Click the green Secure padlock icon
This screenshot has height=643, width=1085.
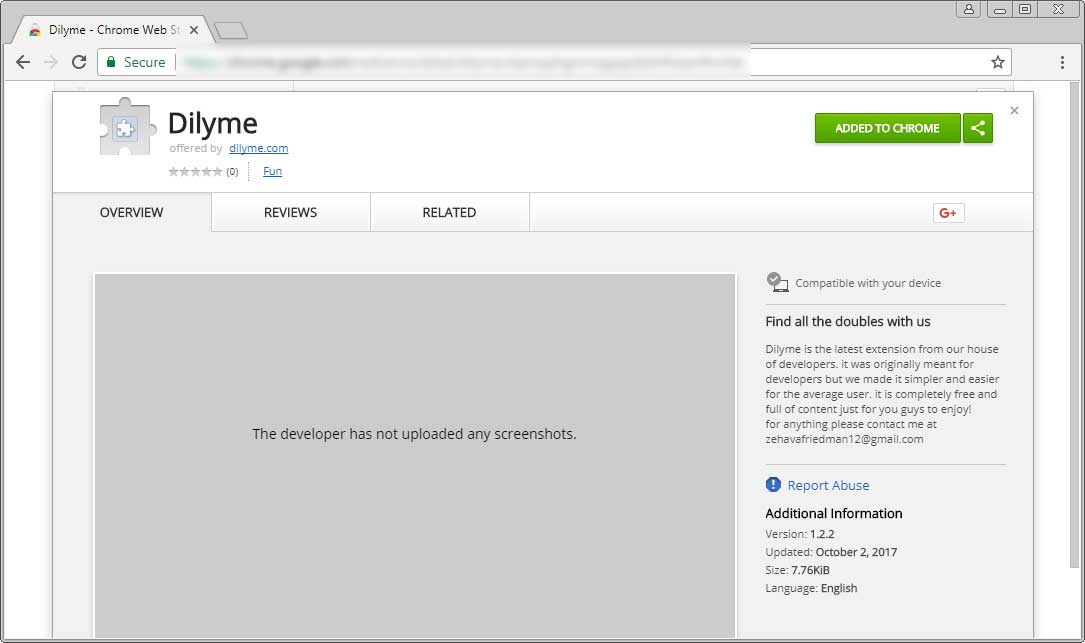[111, 62]
